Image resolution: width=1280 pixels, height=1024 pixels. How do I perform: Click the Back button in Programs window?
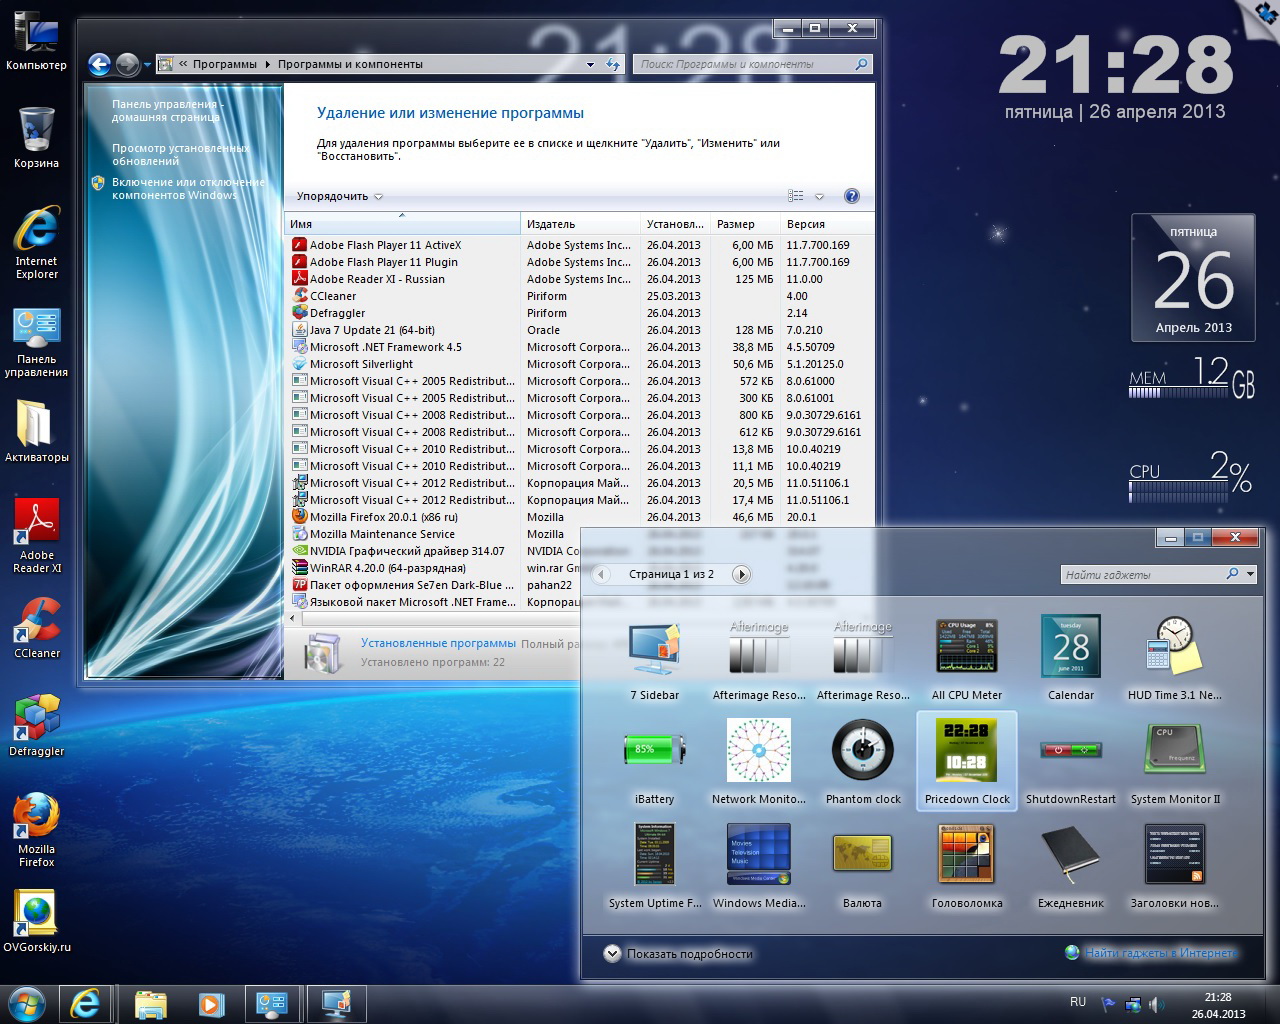(99, 65)
